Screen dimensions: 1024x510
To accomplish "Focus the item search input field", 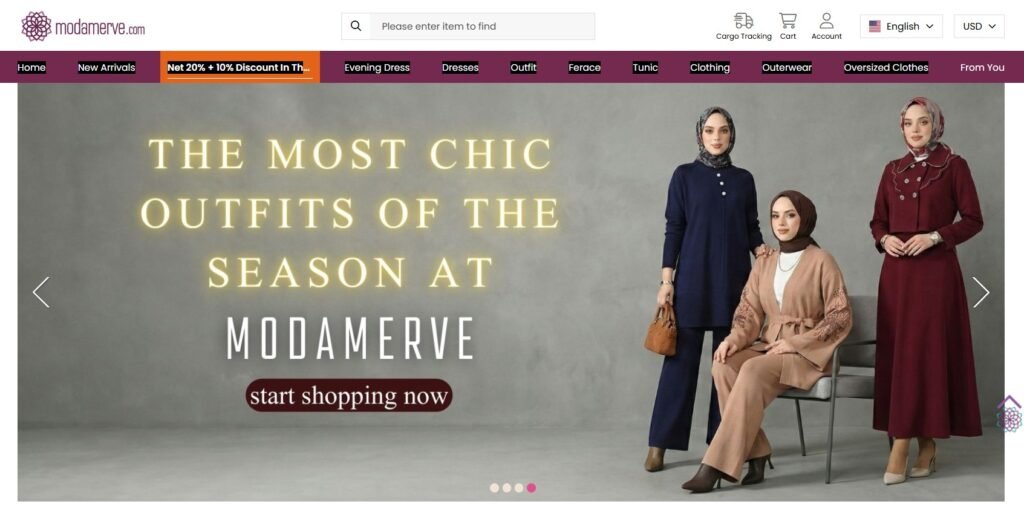I will [x=482, y=26].
